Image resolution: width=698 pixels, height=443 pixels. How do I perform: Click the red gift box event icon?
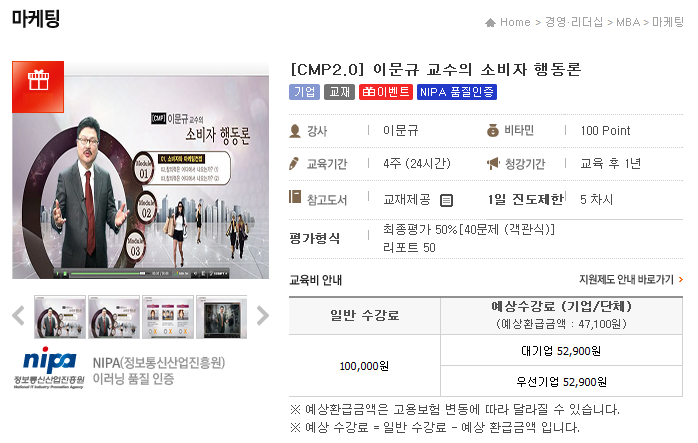click(38, 86)
